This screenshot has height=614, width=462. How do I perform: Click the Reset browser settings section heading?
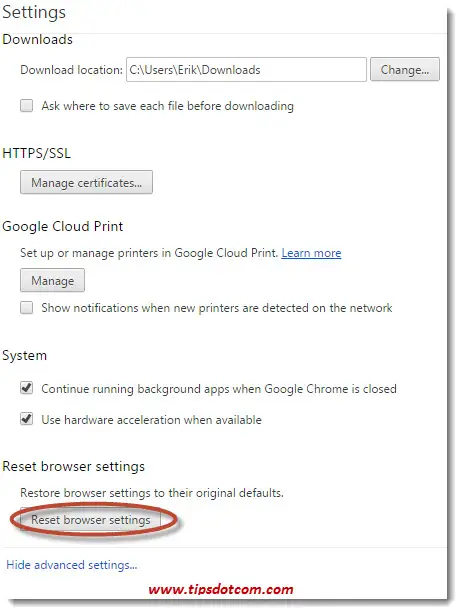[74, 466]
